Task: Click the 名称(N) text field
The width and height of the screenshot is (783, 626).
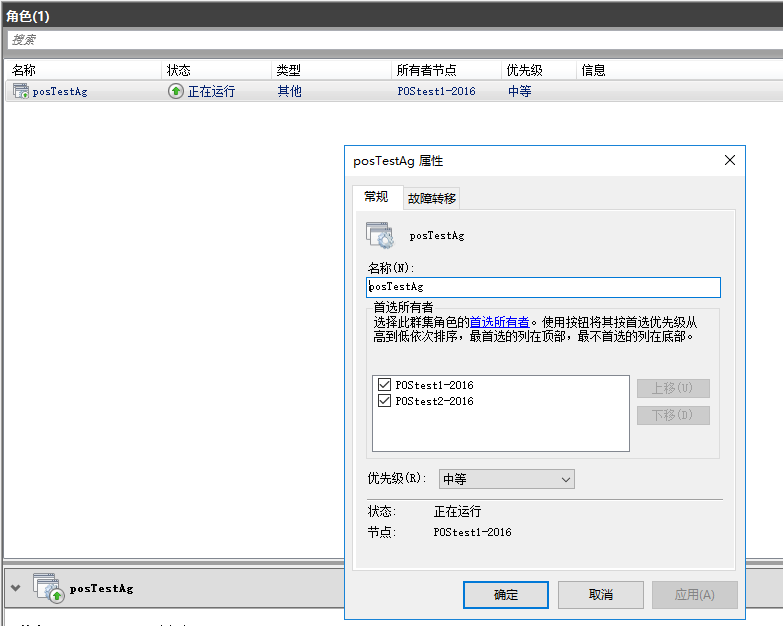Action: (x=543, y=287)
